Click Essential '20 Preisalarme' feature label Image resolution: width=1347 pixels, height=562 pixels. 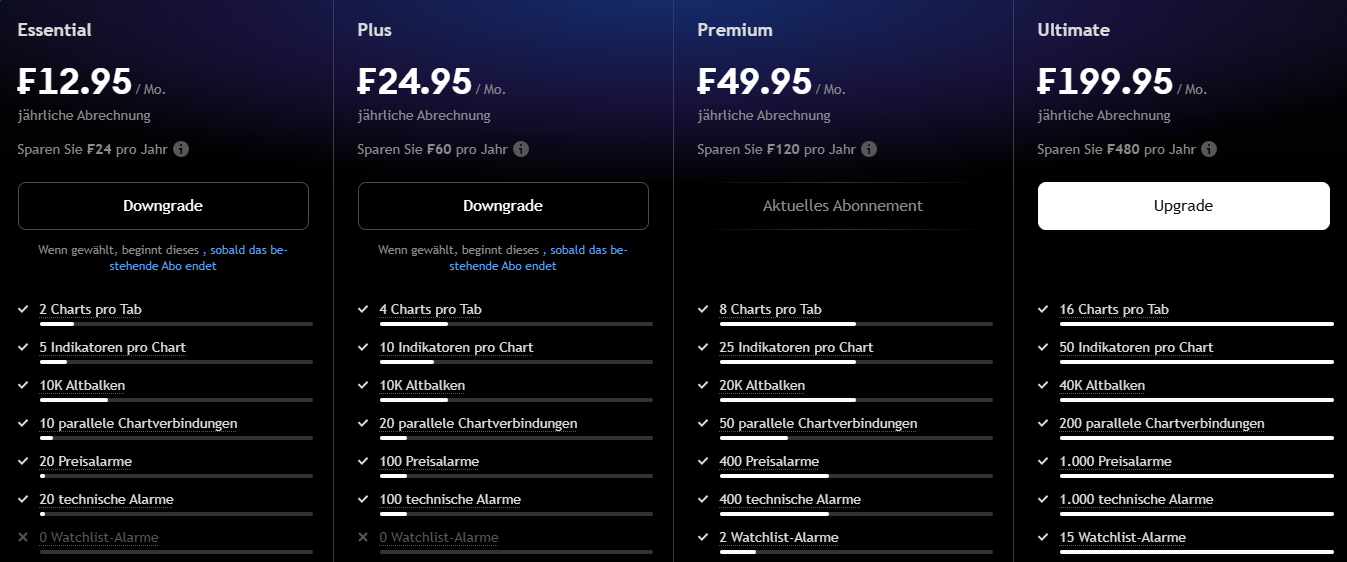point(85,461)
